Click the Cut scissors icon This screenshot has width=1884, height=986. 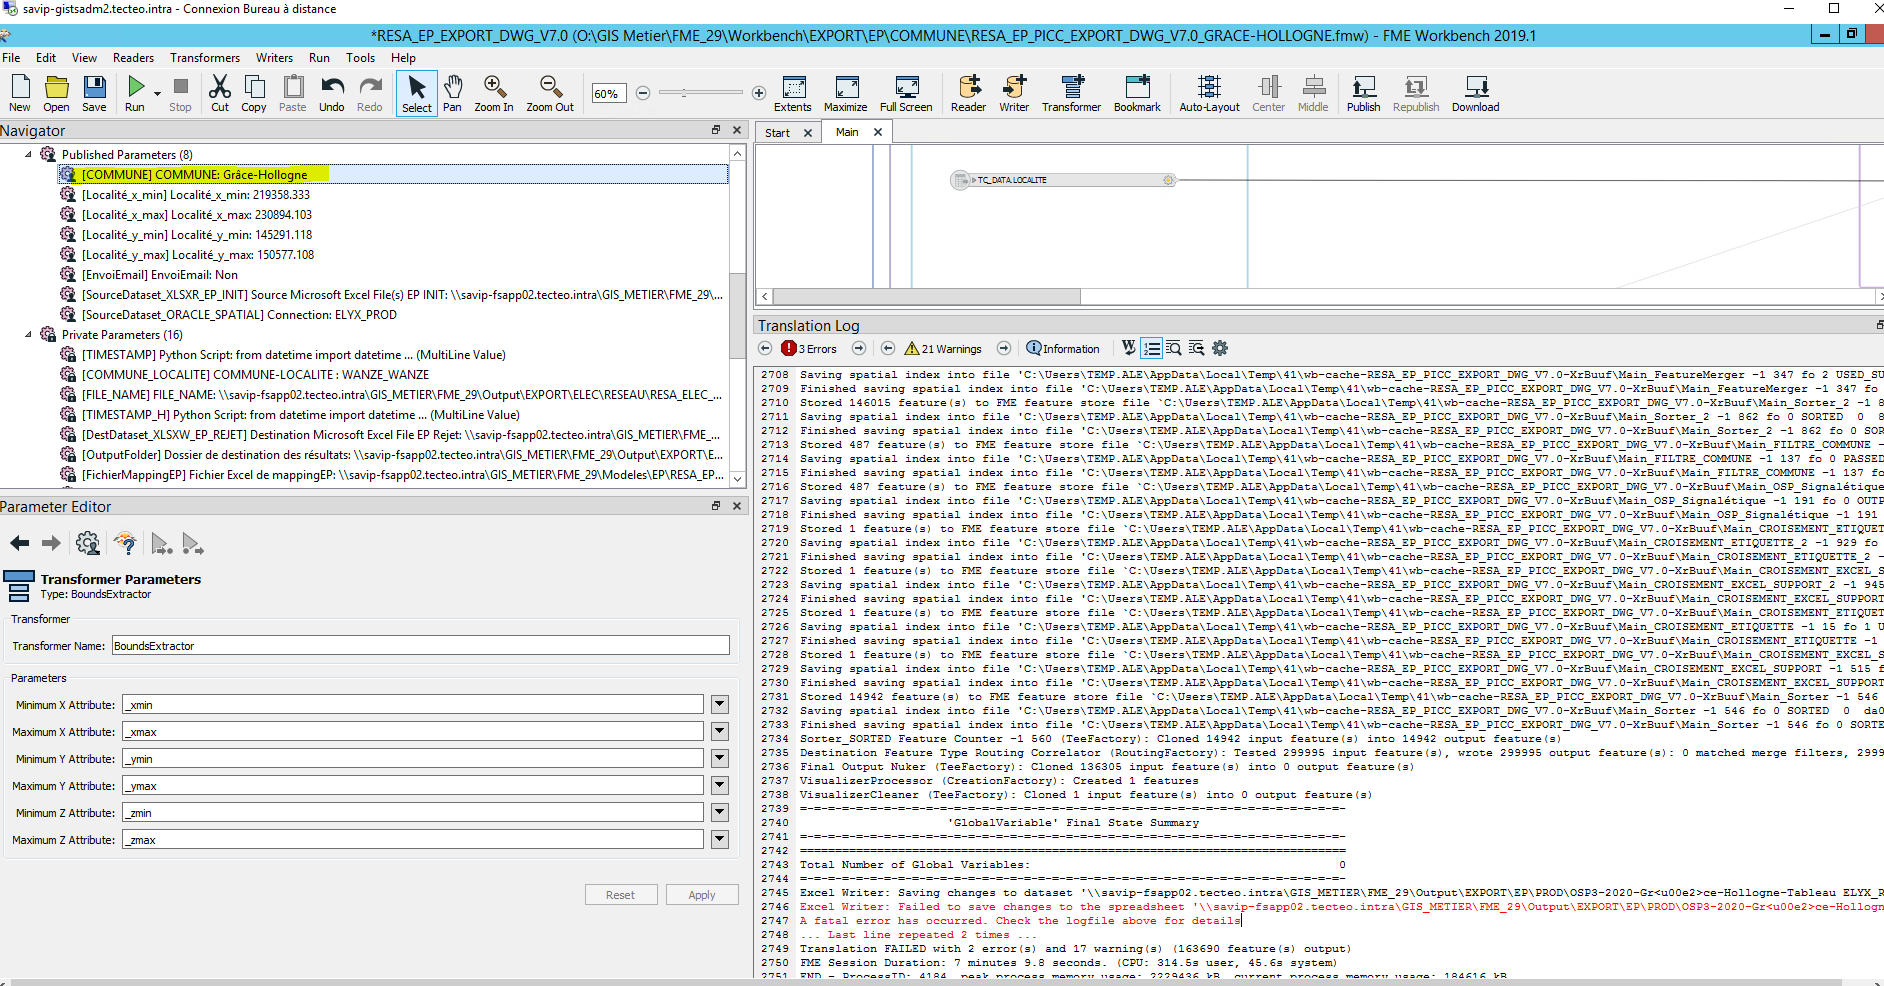click(220, 93)
